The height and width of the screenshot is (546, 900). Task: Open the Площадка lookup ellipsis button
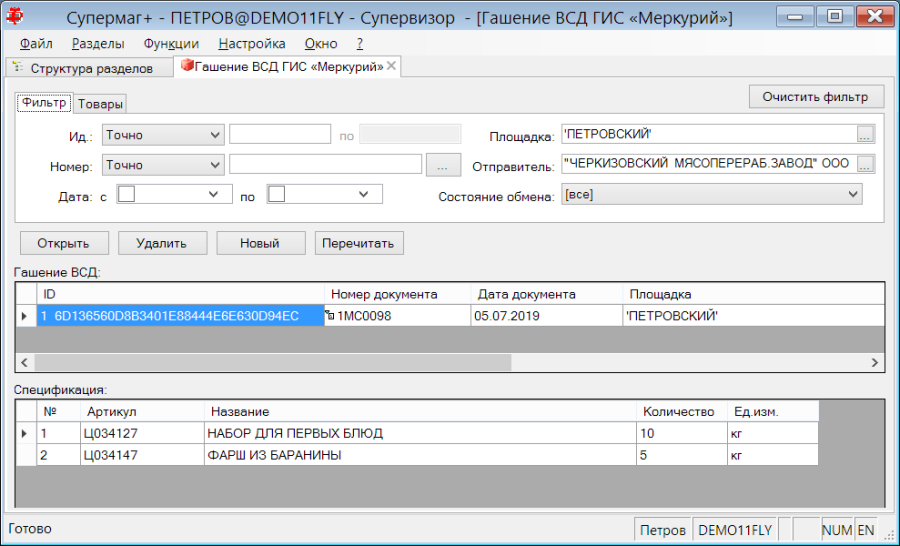tap(866, 134)
